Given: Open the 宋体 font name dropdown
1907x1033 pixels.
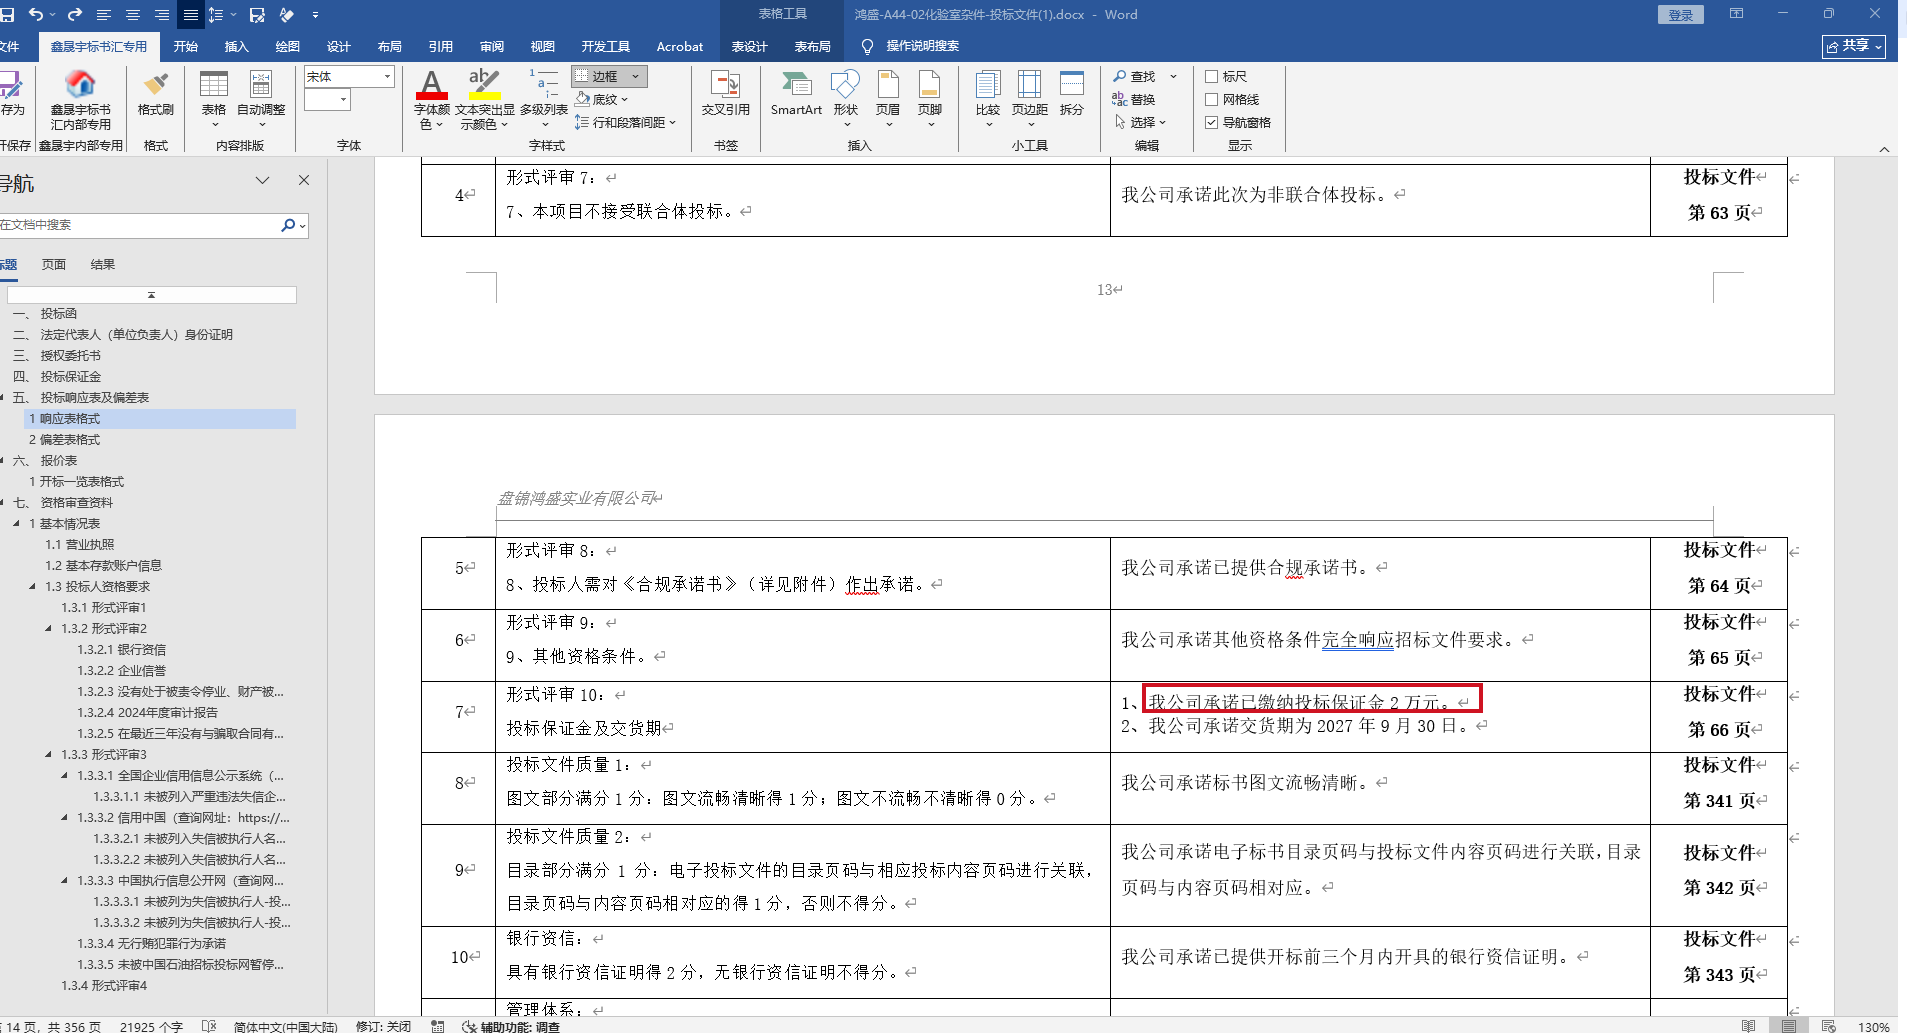Looking at the screenshot, I should (x=387, y=77).
